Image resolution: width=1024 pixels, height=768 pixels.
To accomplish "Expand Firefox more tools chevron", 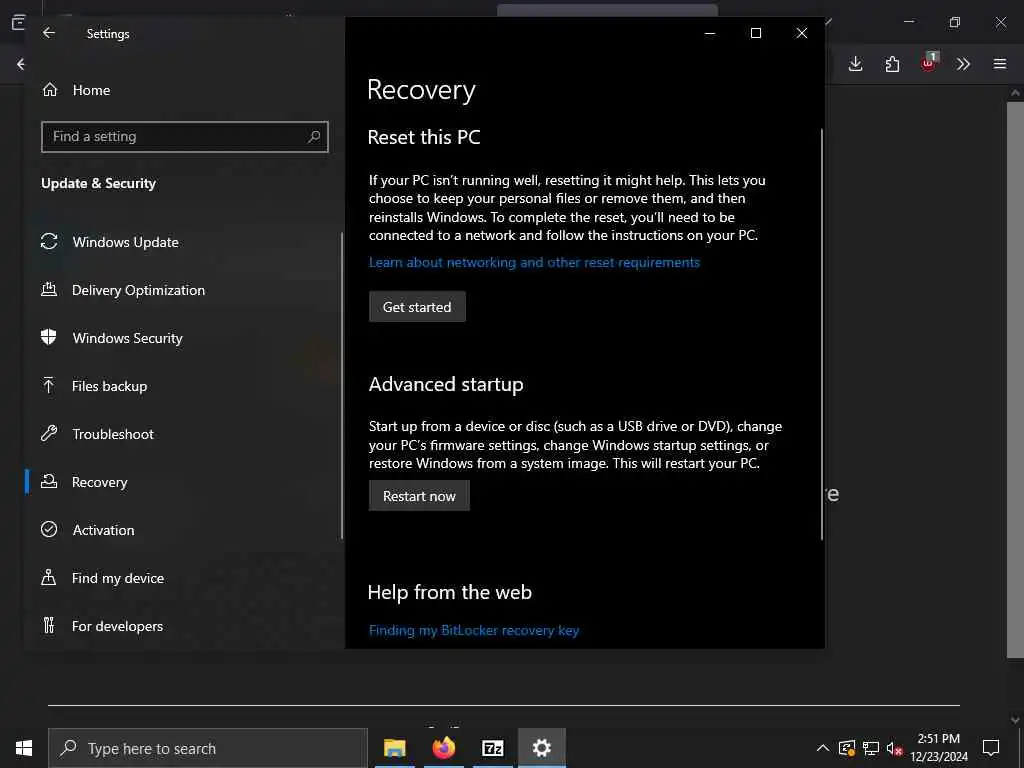I will 963,64.
